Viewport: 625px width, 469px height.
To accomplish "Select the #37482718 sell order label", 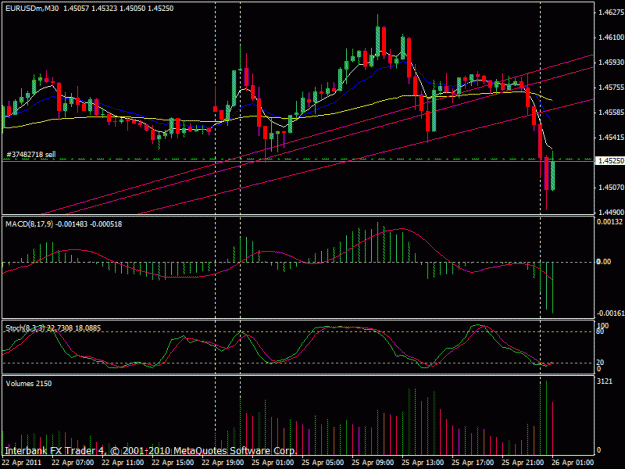I will [31, 154].
